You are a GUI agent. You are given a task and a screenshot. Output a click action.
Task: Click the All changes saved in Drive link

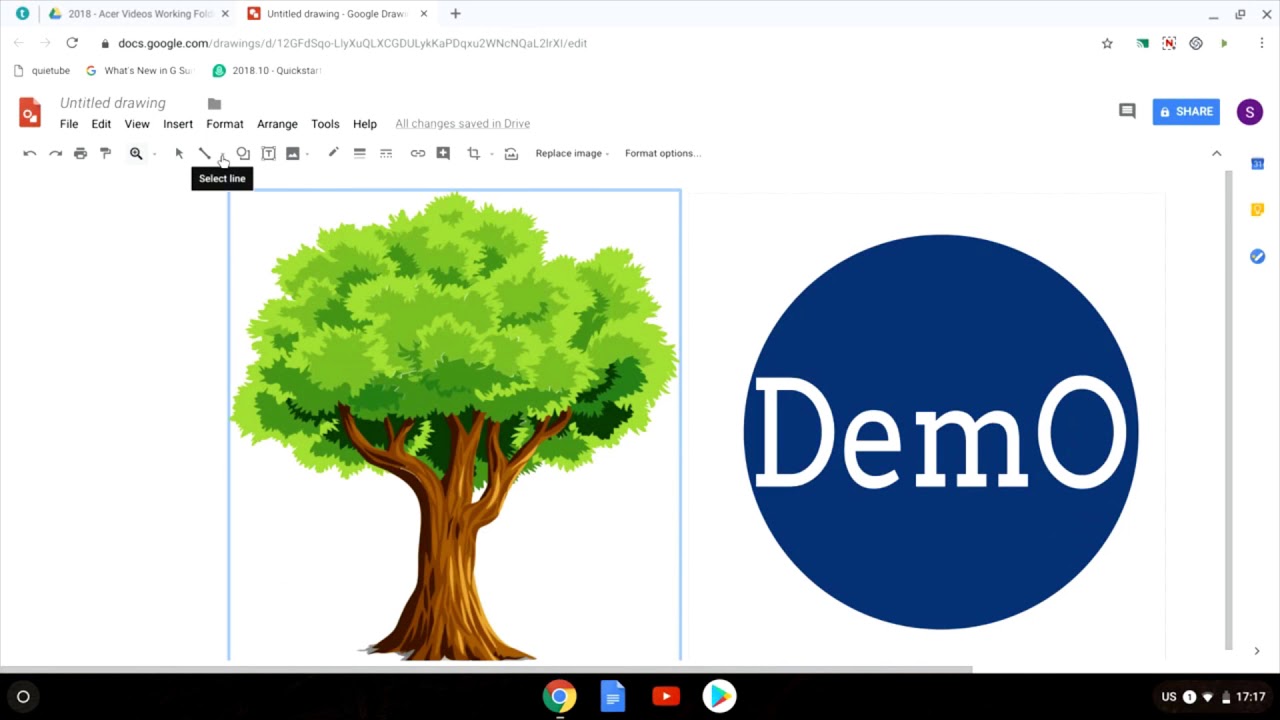(462, 124)
